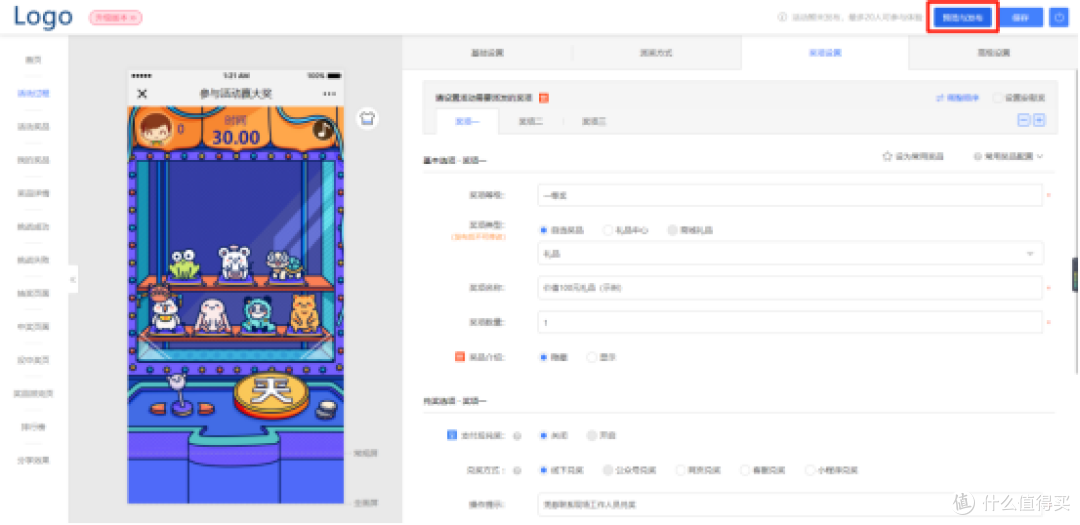
Task: Click the 调整顺序 reorder icon
Action: click(x=939, y=99)
